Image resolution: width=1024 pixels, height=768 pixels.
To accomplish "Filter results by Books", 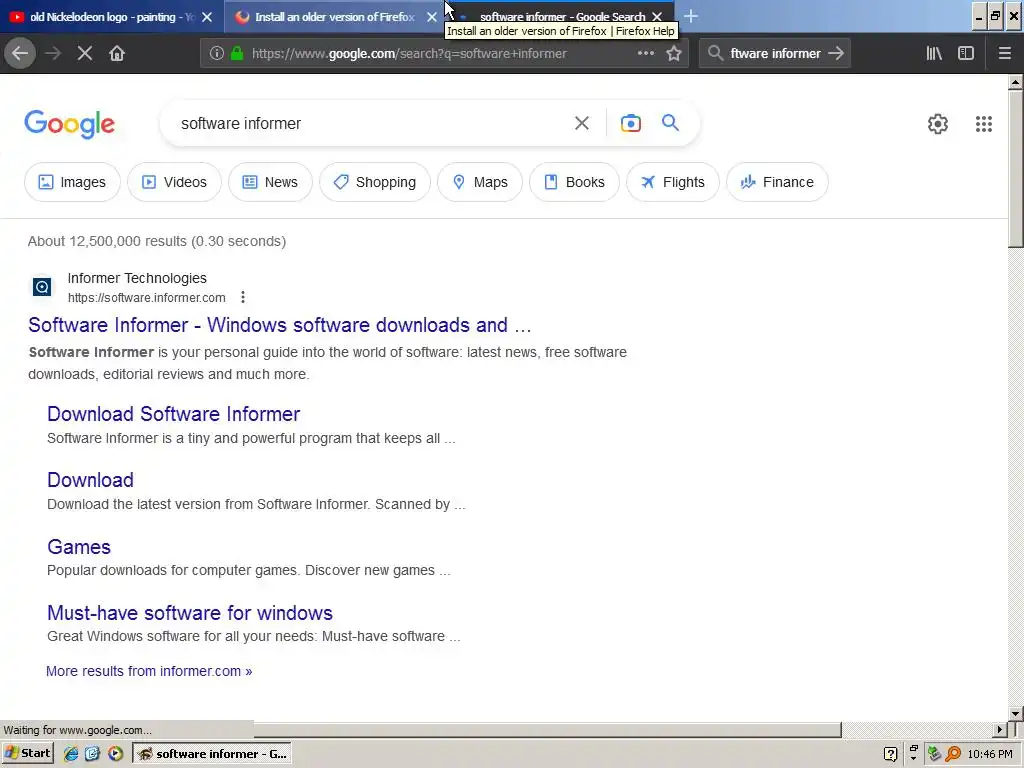I will [x=574, y=182].
